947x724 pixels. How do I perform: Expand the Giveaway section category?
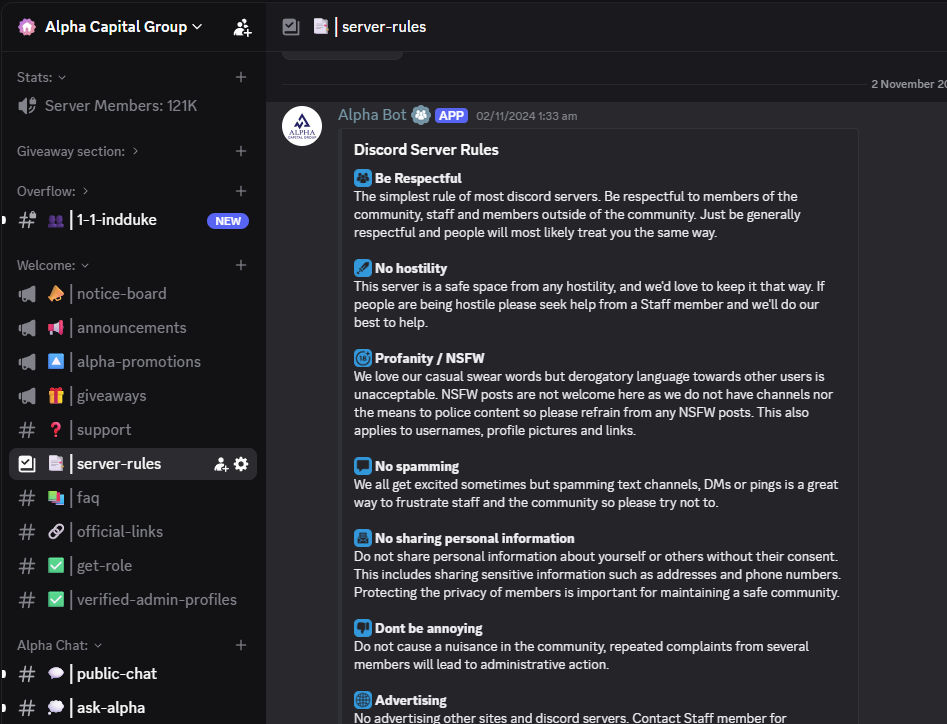(x=77, y=152)
